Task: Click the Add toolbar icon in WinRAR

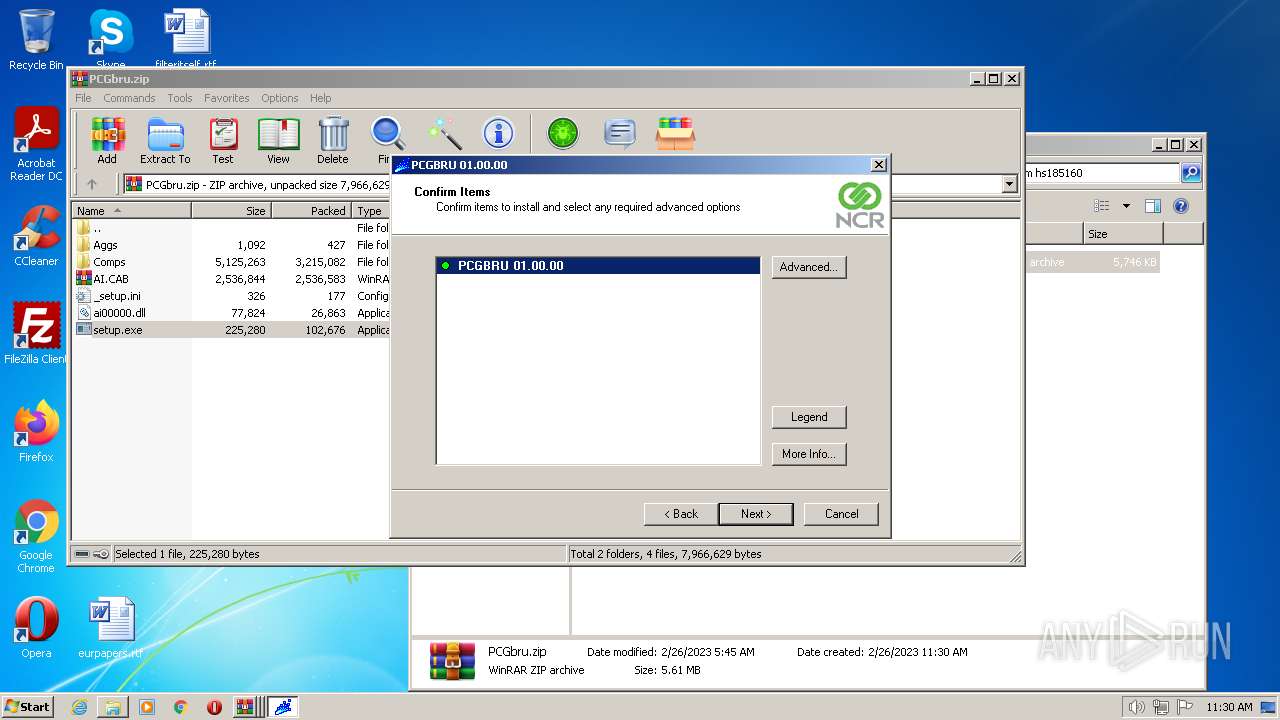Action: pos(107,140)
